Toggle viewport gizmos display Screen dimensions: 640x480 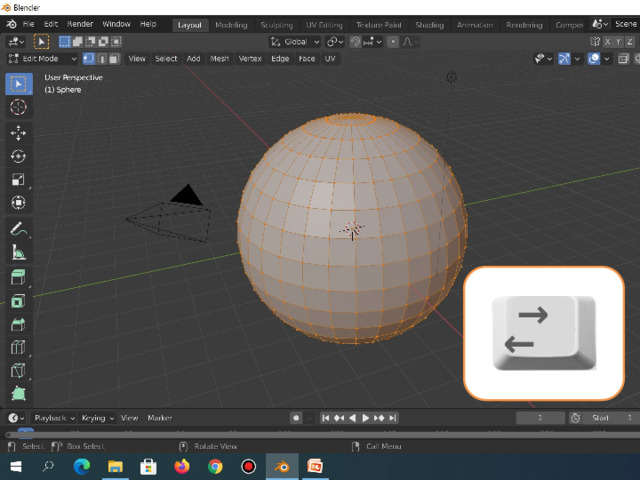tap(564, 59)
